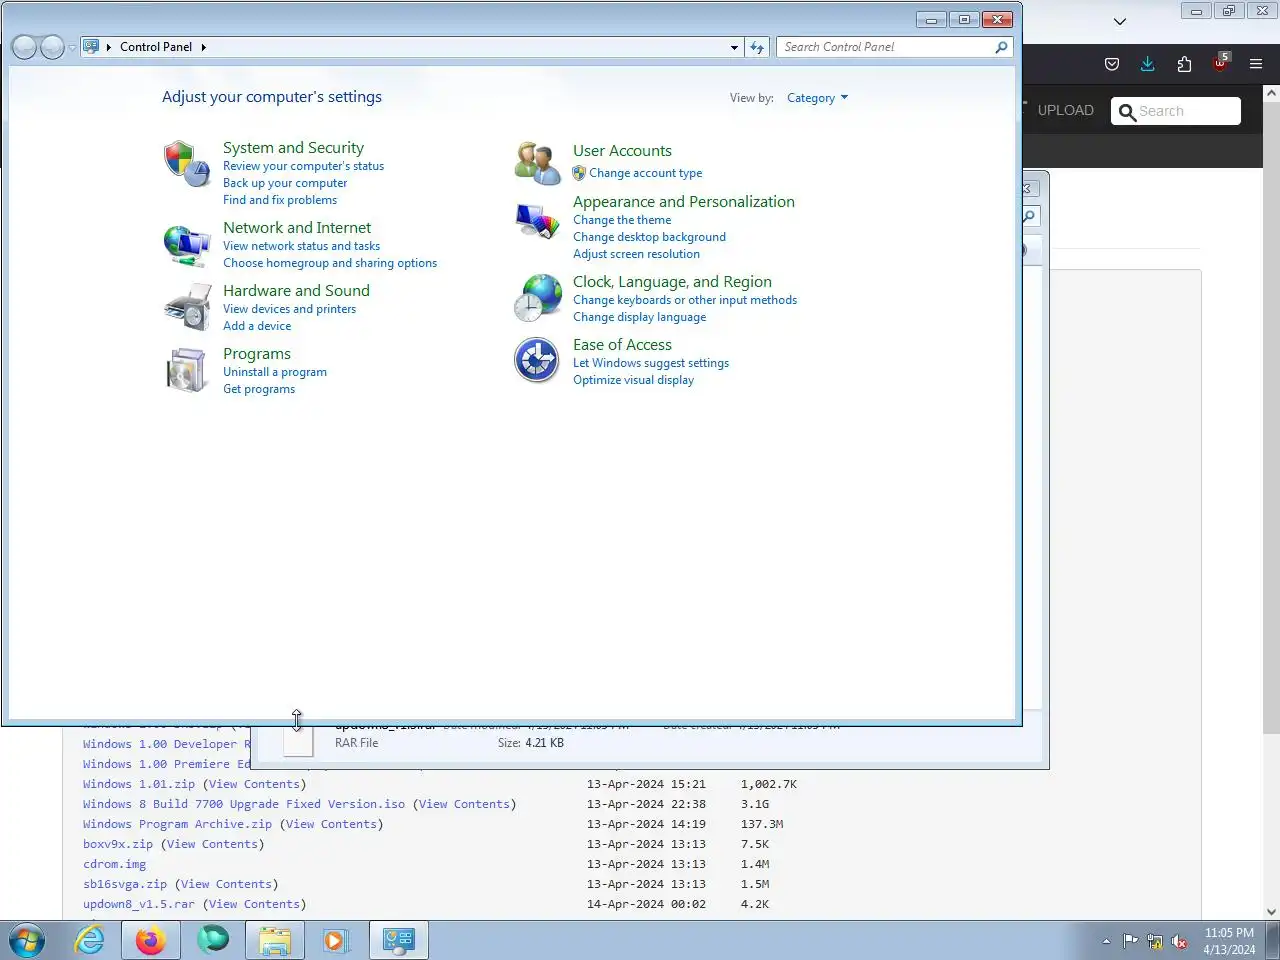Open Firefox hamburger application menu

1256,64
